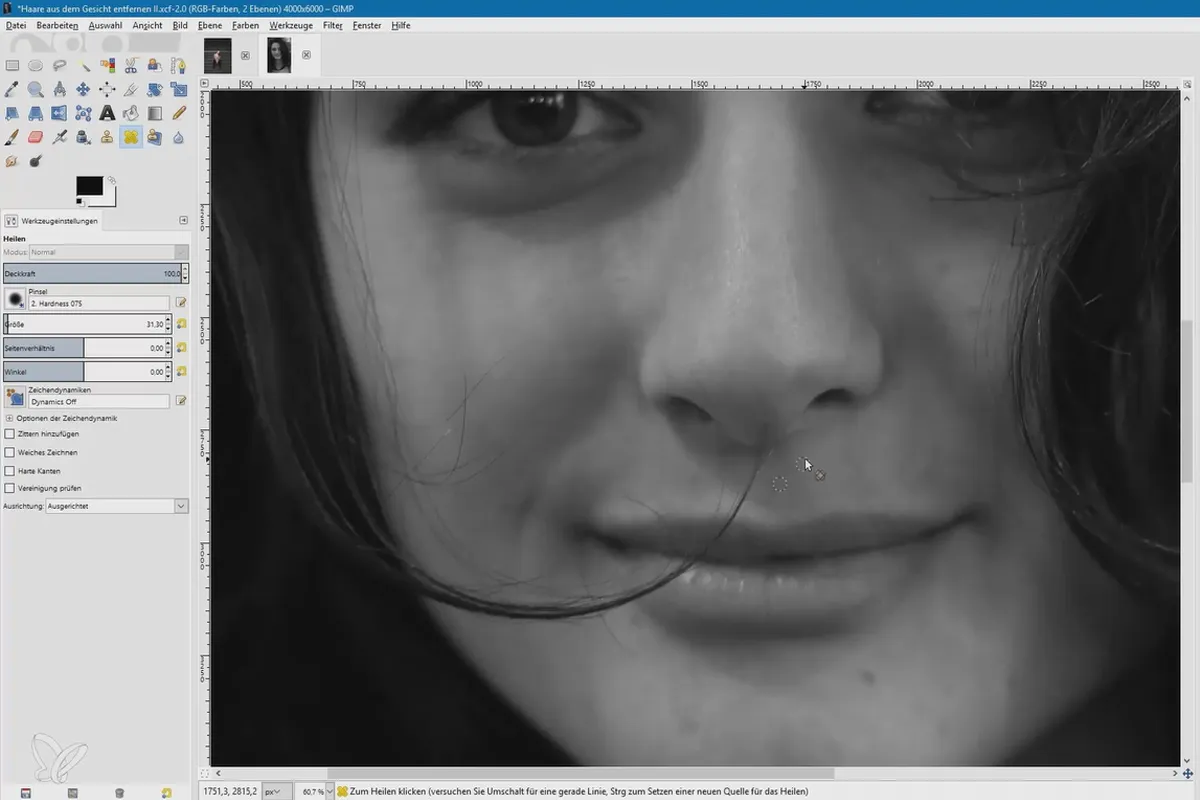Screen dimensions: 1200x800
Task: Select the Pencil tool
Action: coord(179,113)
